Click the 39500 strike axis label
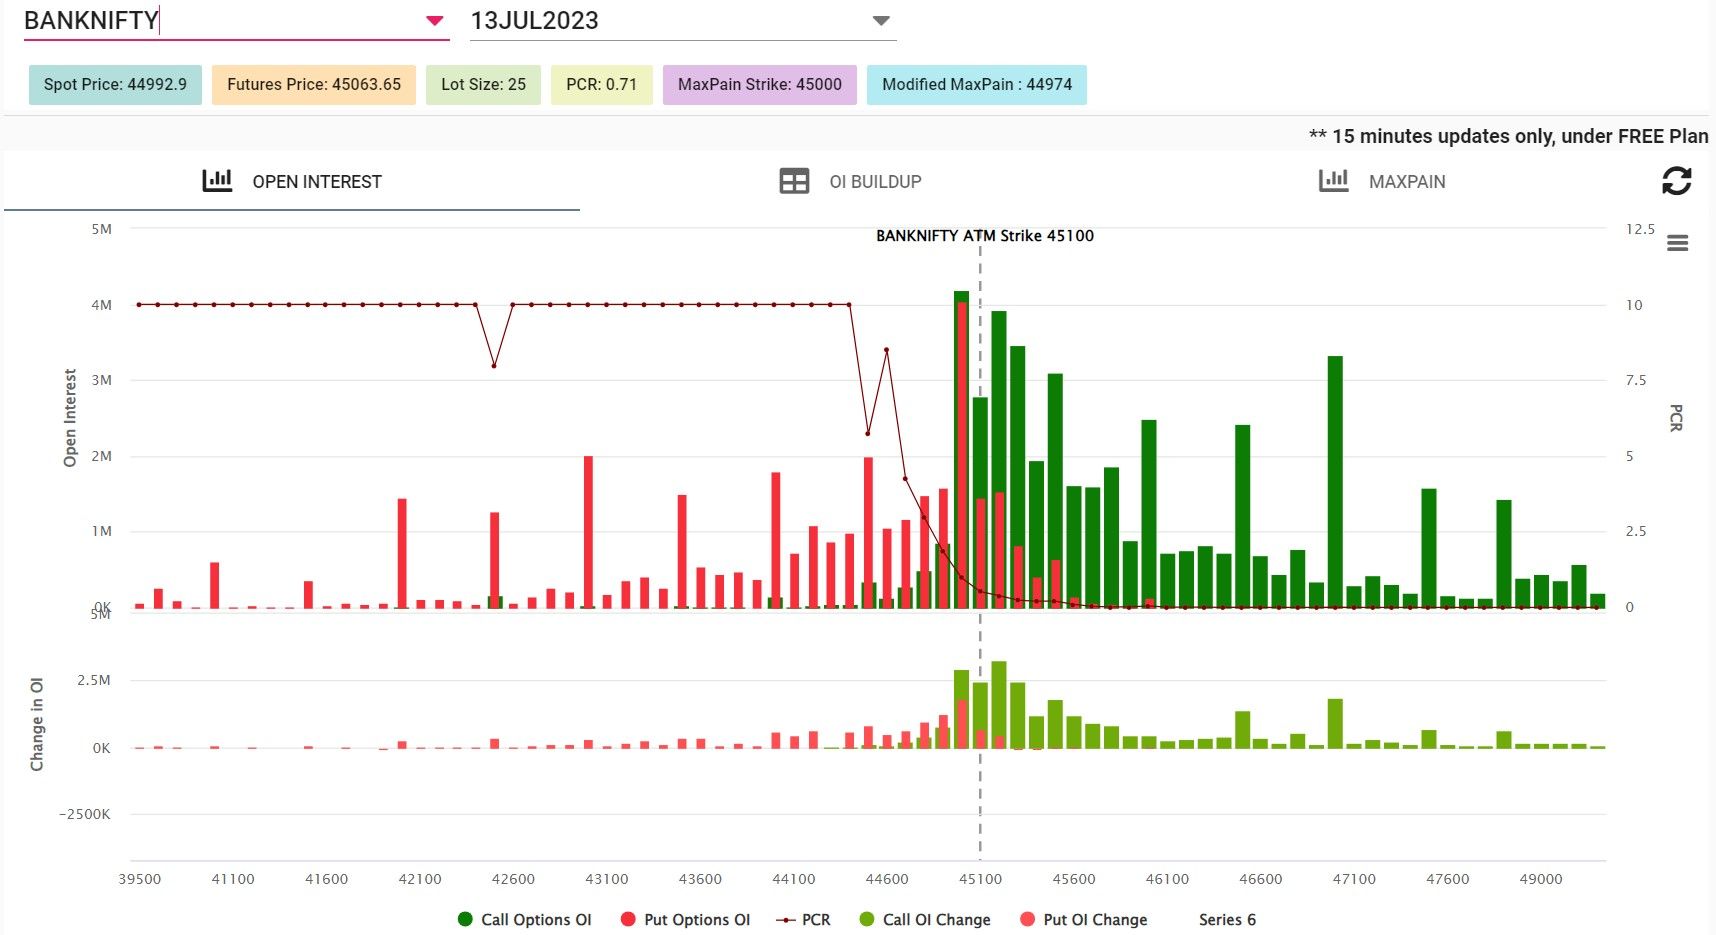This screenshot has width=1716, height=935. tap(139, 879)
